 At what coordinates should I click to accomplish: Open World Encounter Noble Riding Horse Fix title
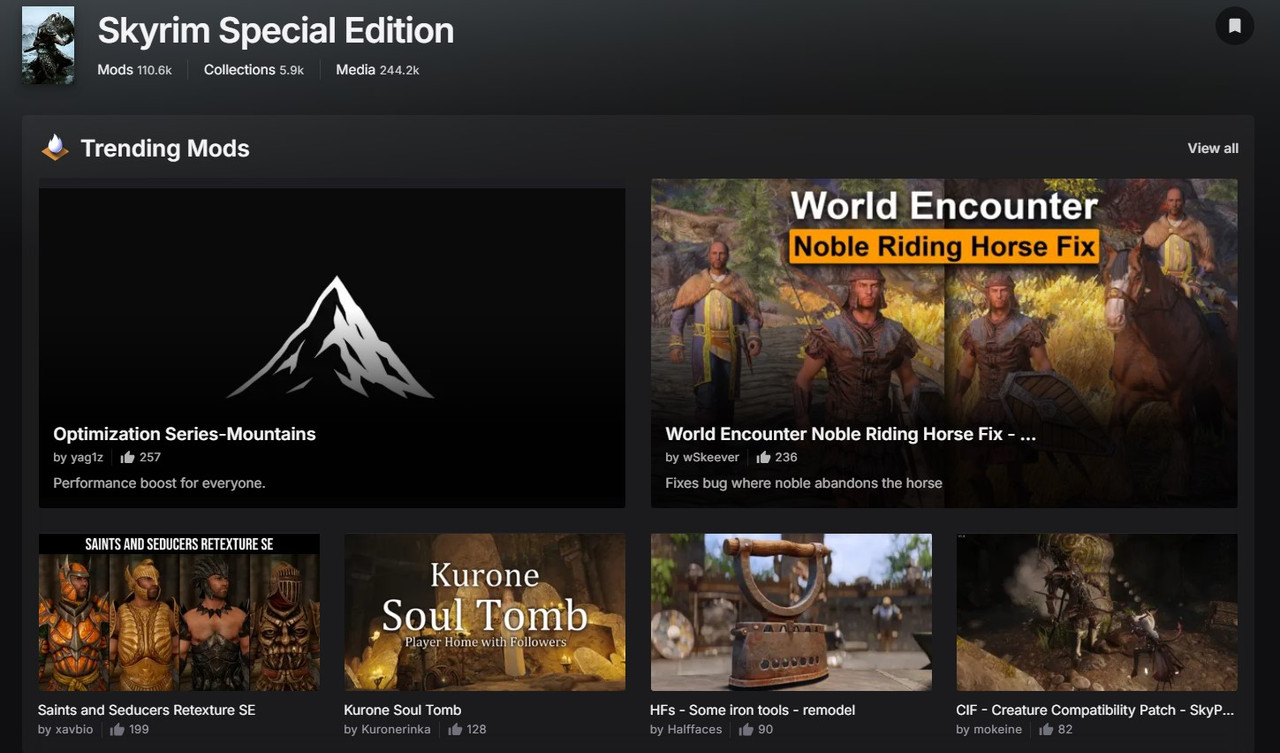click(x=850, y=434)
